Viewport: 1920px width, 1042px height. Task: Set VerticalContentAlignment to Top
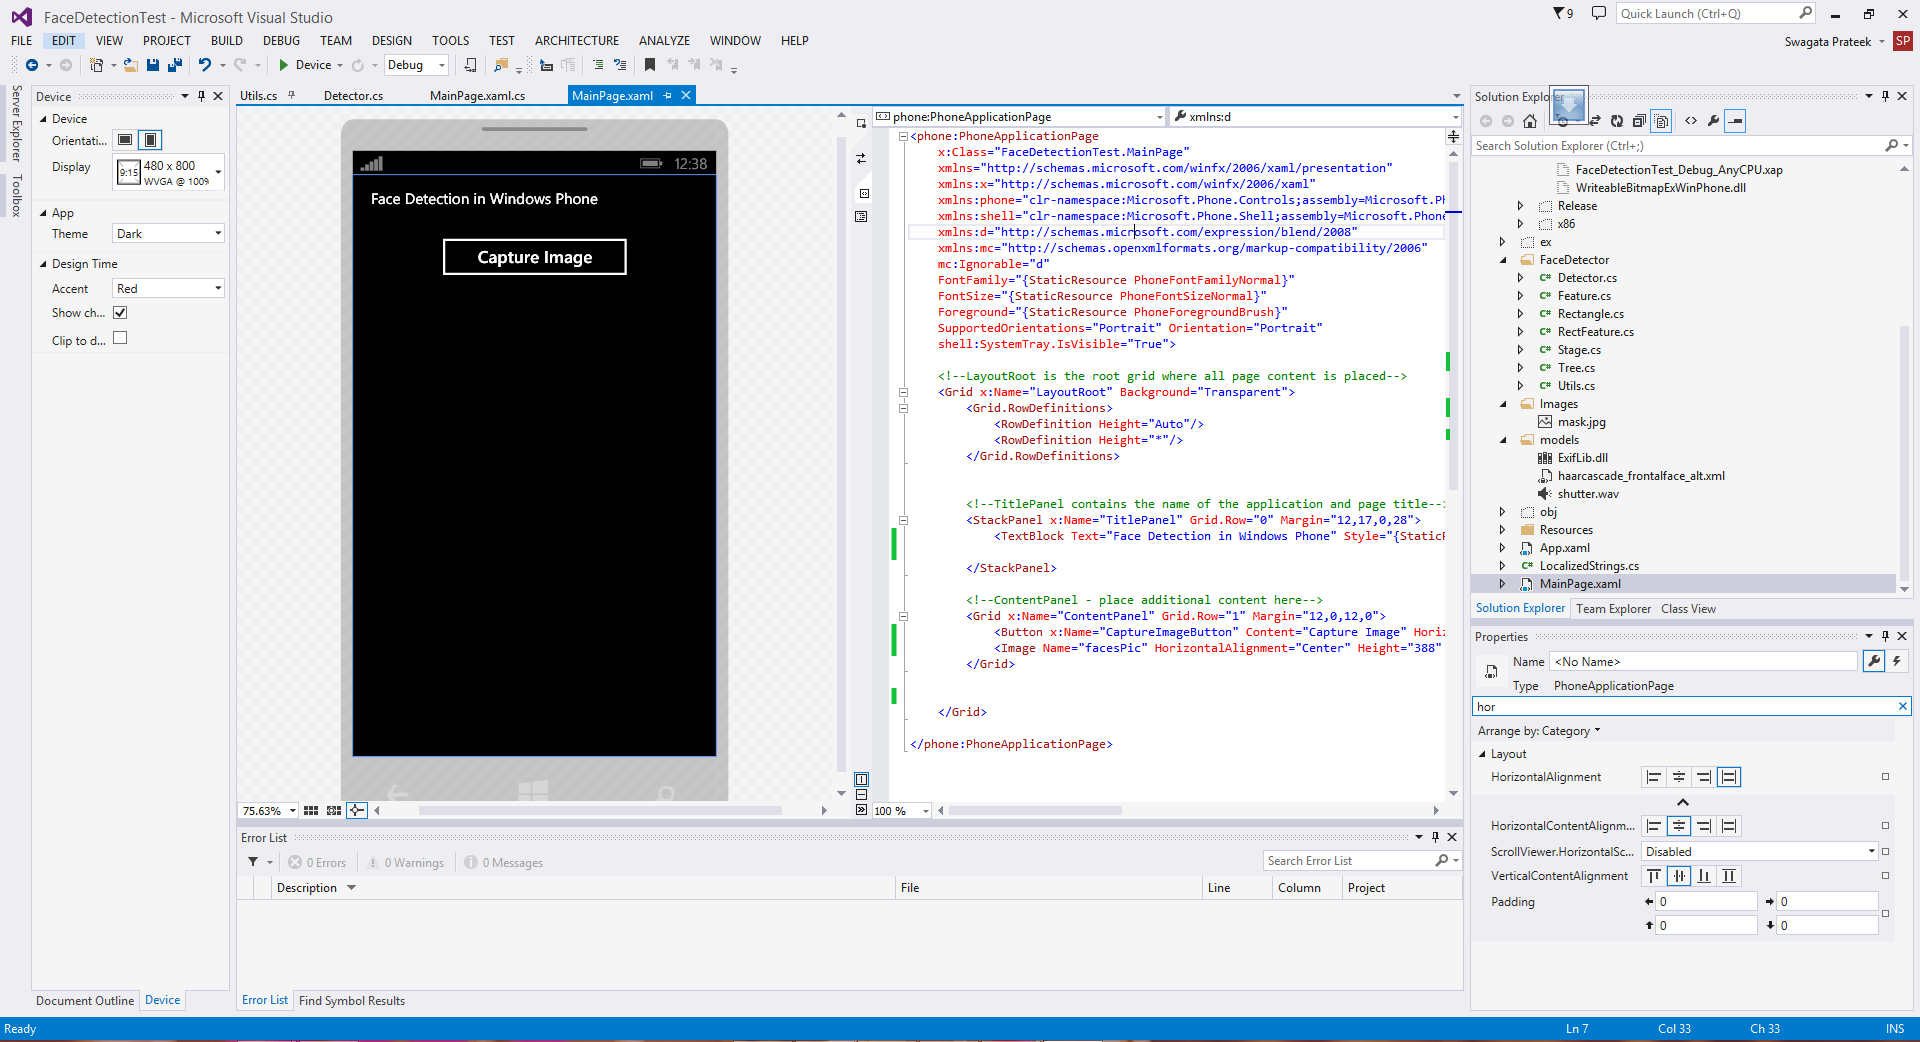[x=1654, y=876]
